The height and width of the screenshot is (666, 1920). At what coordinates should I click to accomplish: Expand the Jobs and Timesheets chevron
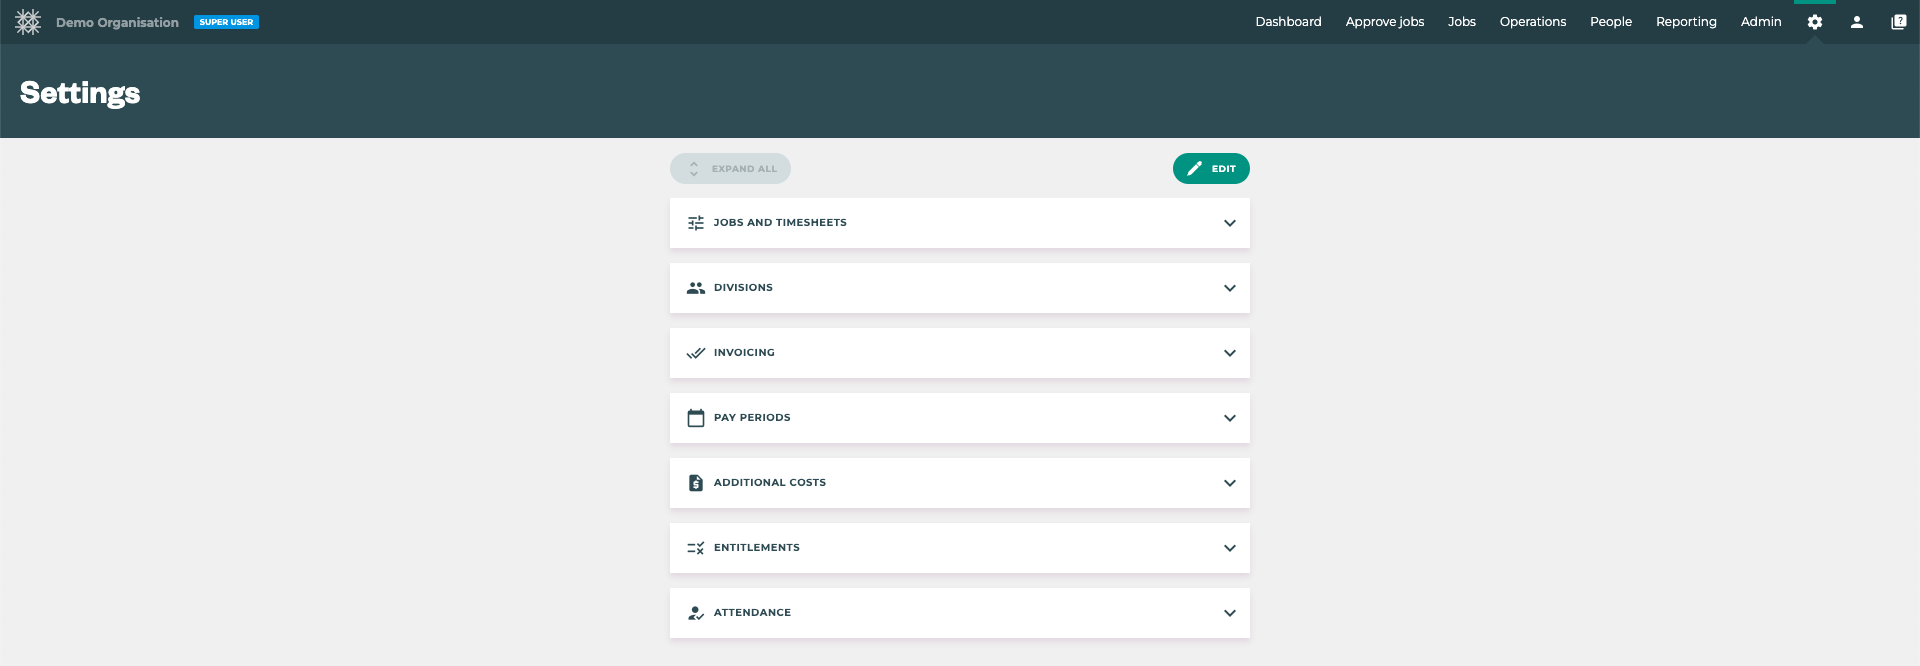pos(1229,223)
